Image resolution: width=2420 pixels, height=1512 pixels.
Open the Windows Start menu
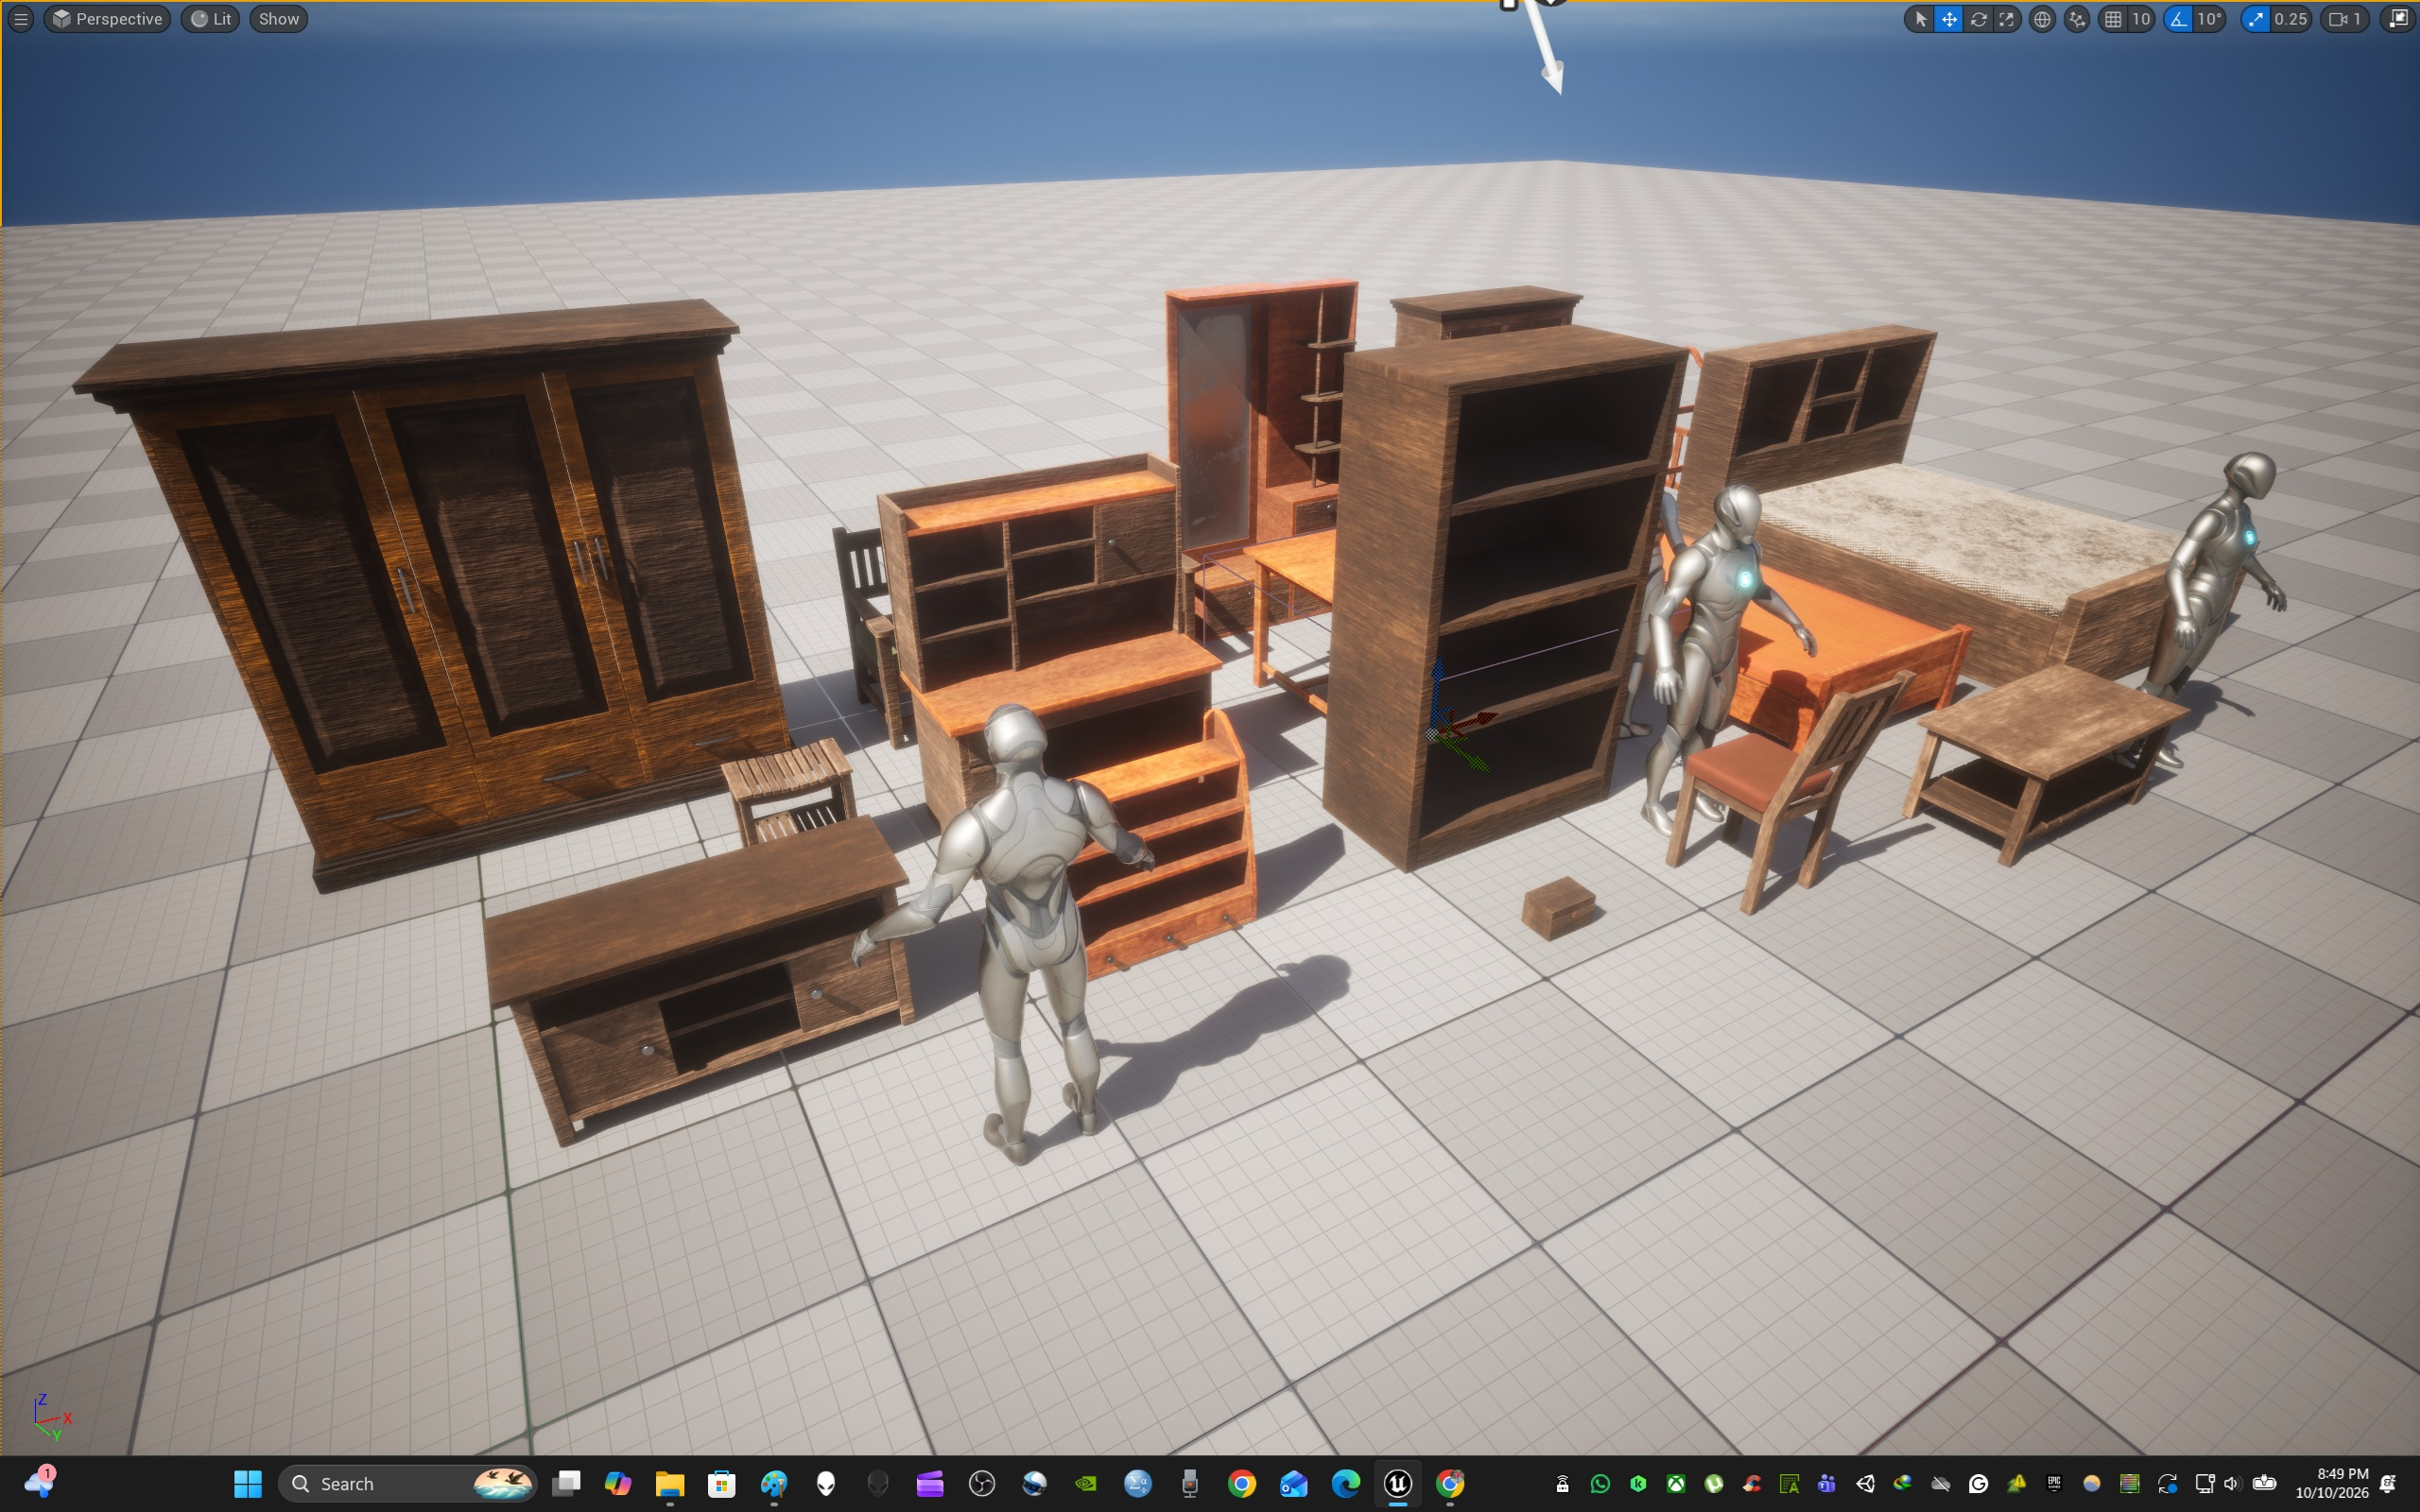click(248, 1483)
